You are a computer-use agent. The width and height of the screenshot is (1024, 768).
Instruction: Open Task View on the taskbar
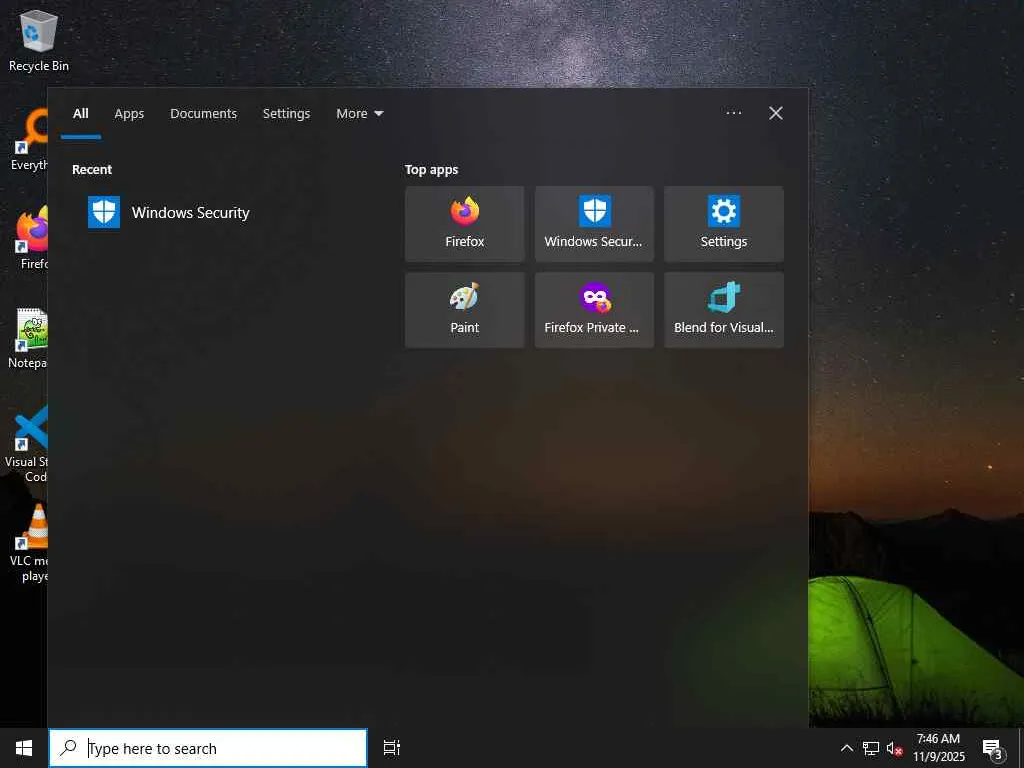point(392,748)
